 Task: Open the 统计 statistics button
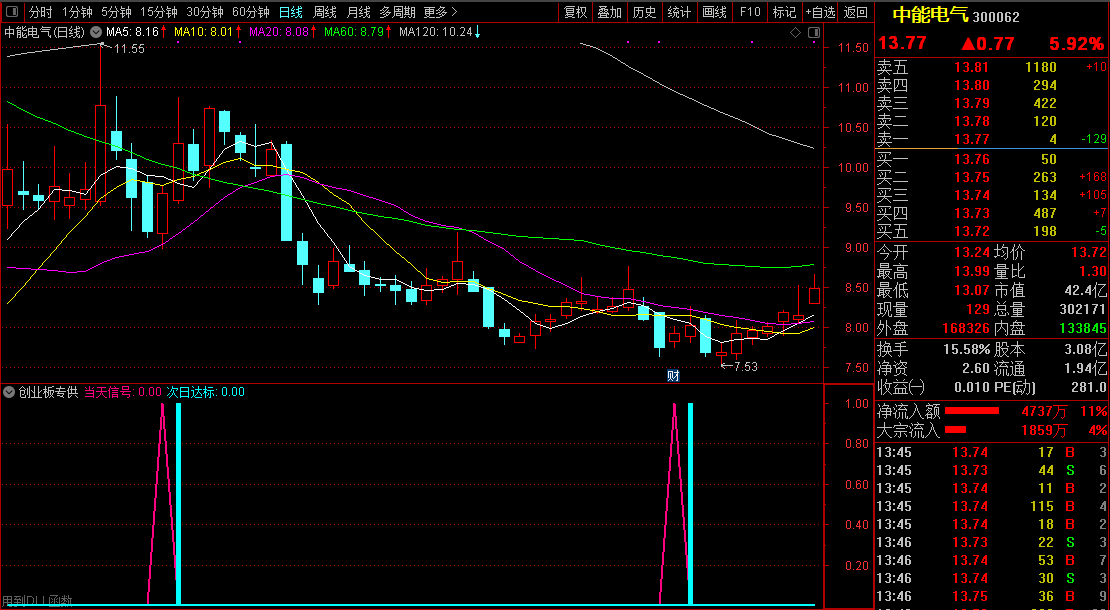[x=679, y=12]
